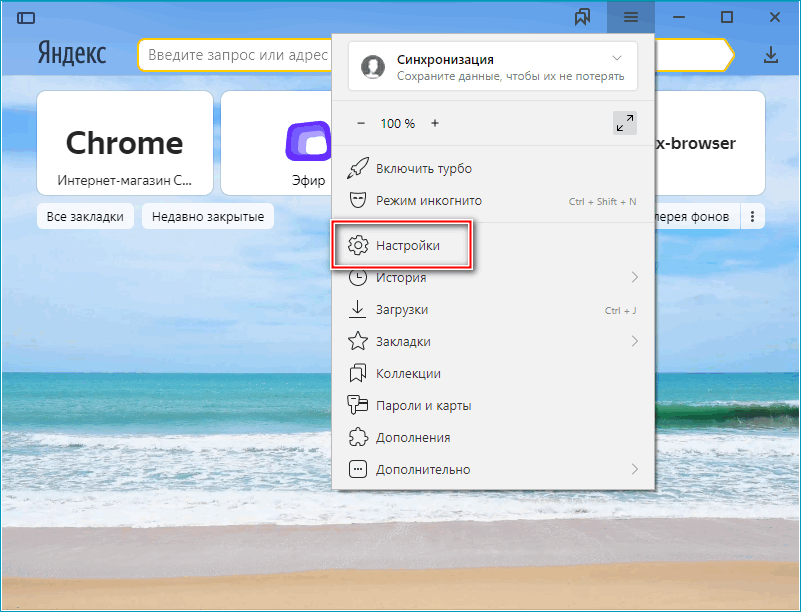This screenshot has height=612, width=801.
Task: Enable Turbo mode from the menu
Action: [x=423, y=169]
